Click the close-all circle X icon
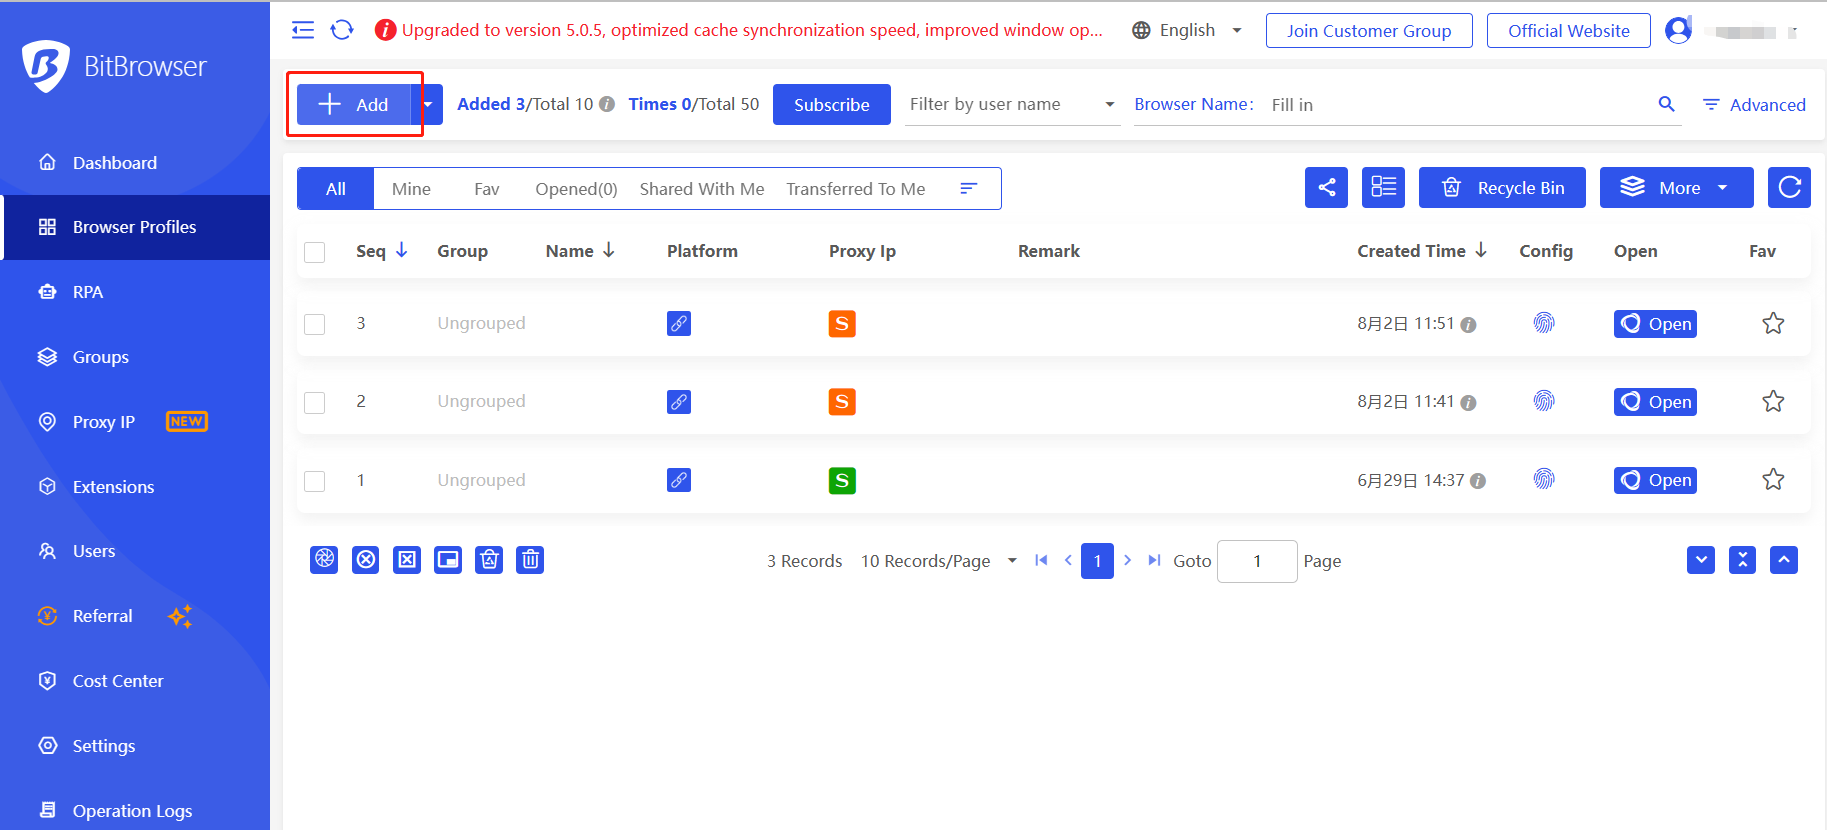The image size is (1827, 830). click(x=366, y=560)
